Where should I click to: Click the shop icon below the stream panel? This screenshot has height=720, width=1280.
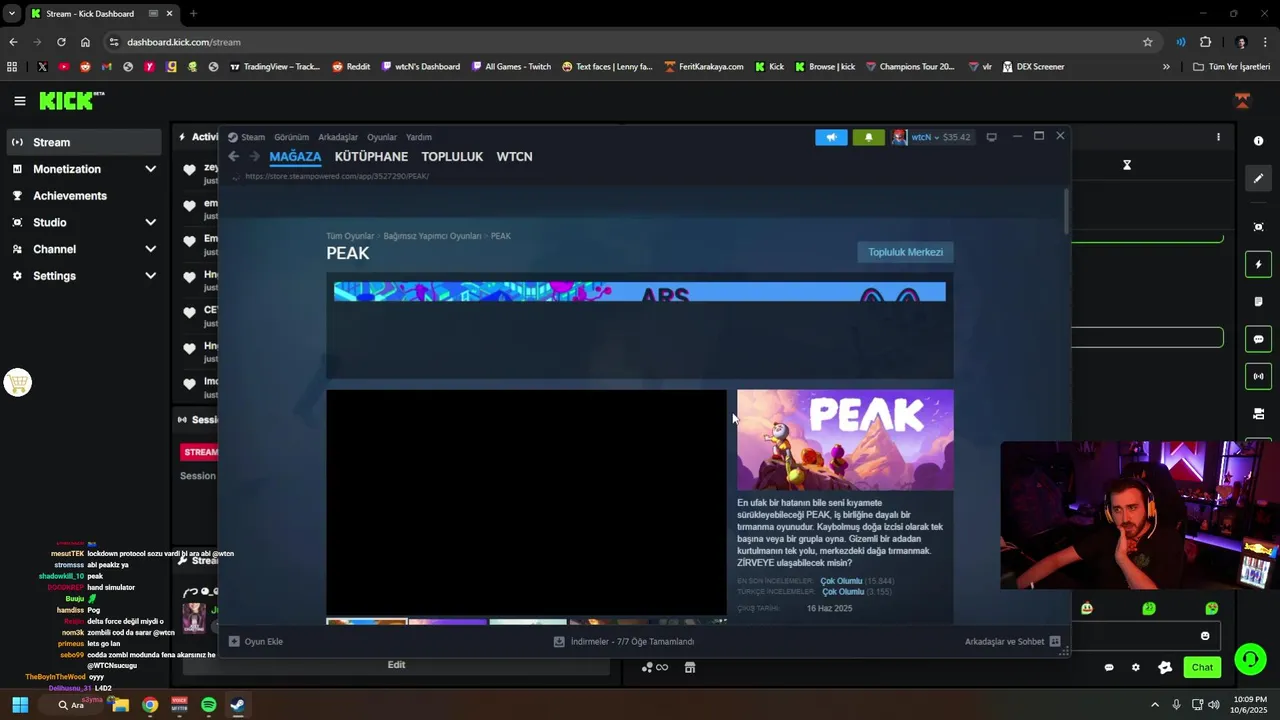690,667
